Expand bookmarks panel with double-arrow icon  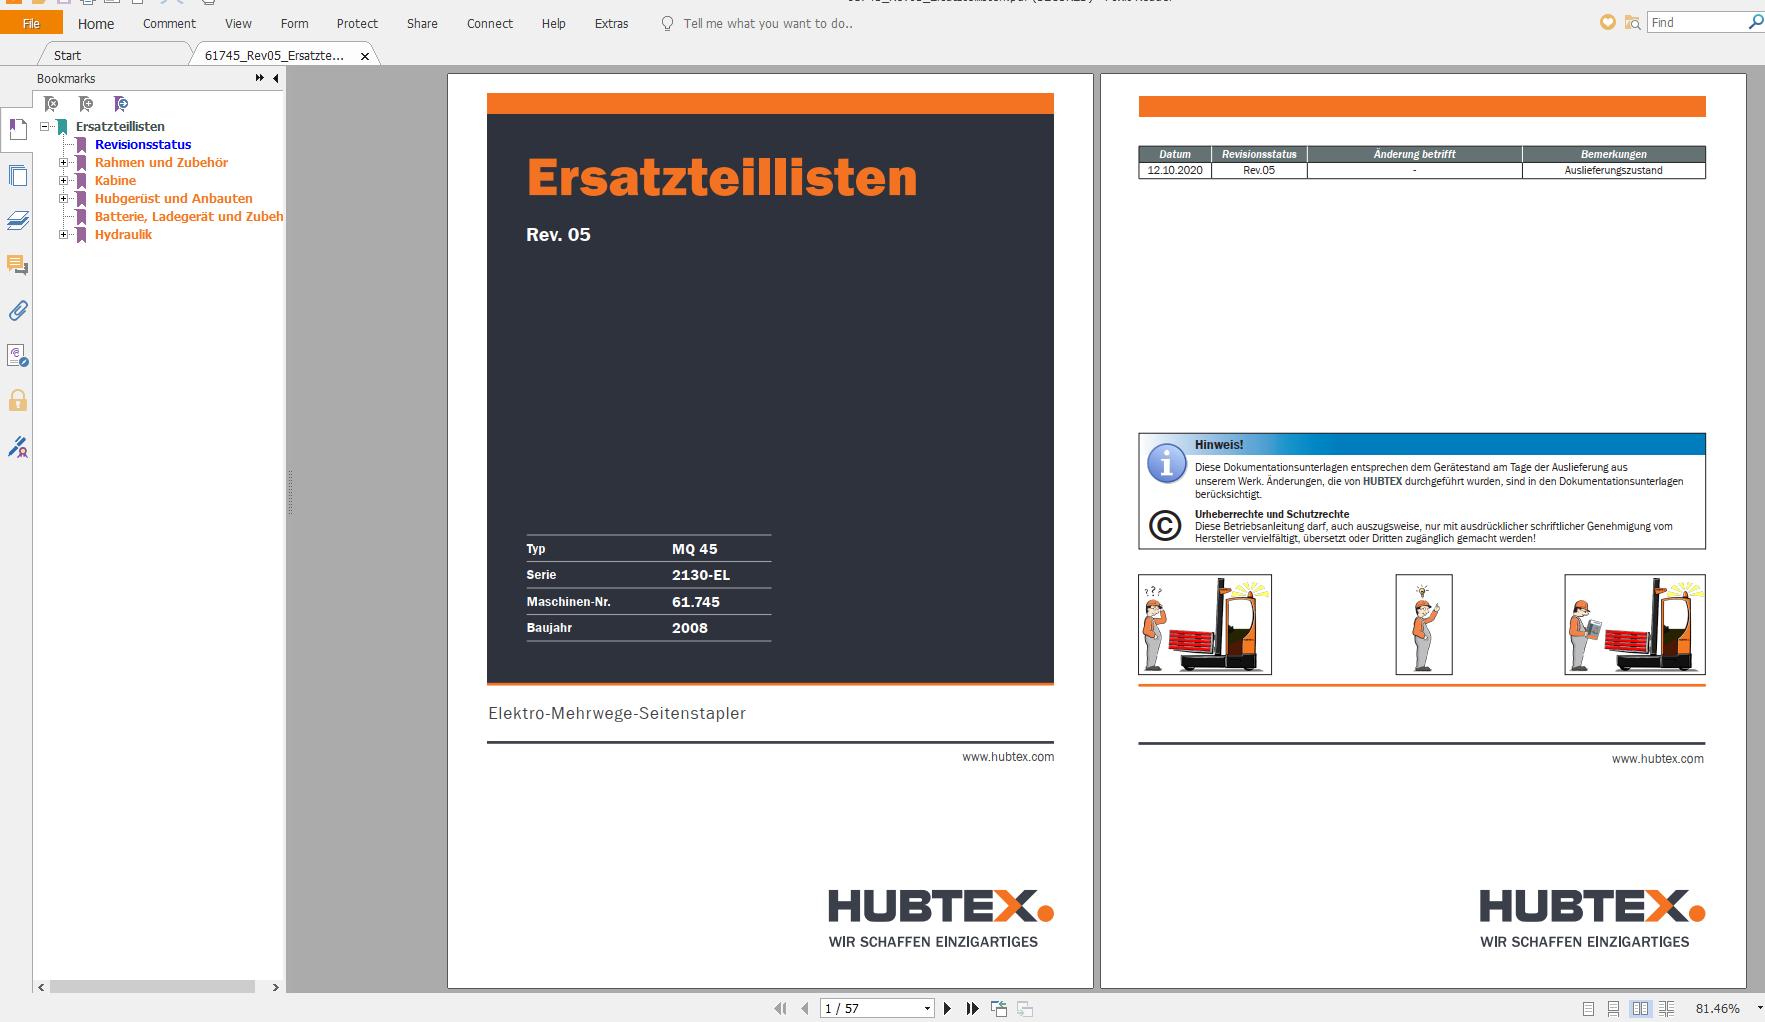259,78
